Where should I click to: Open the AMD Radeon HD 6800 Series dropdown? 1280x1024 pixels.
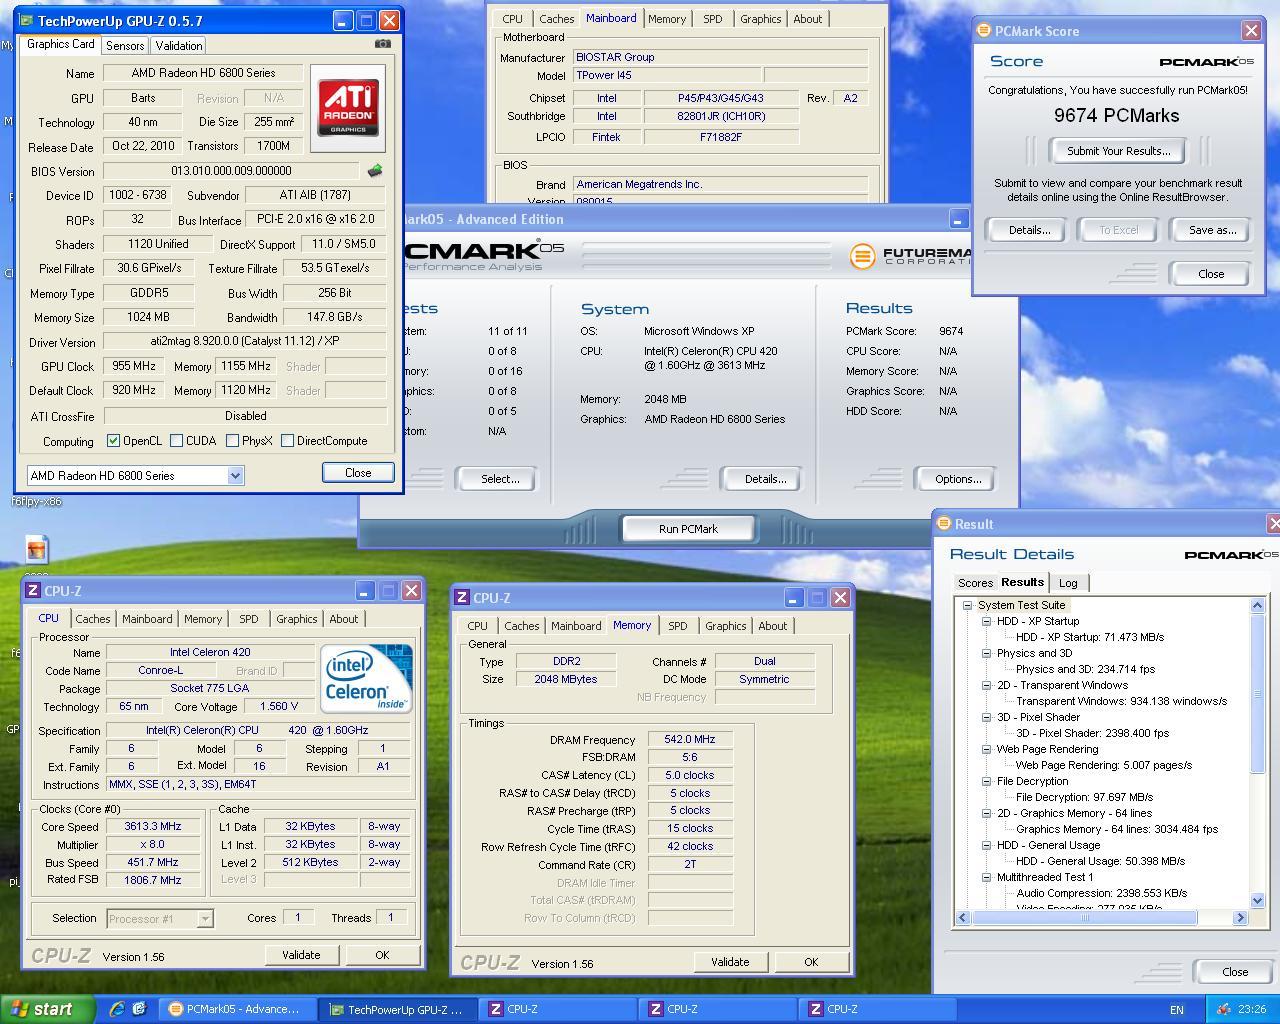[235, 476]
